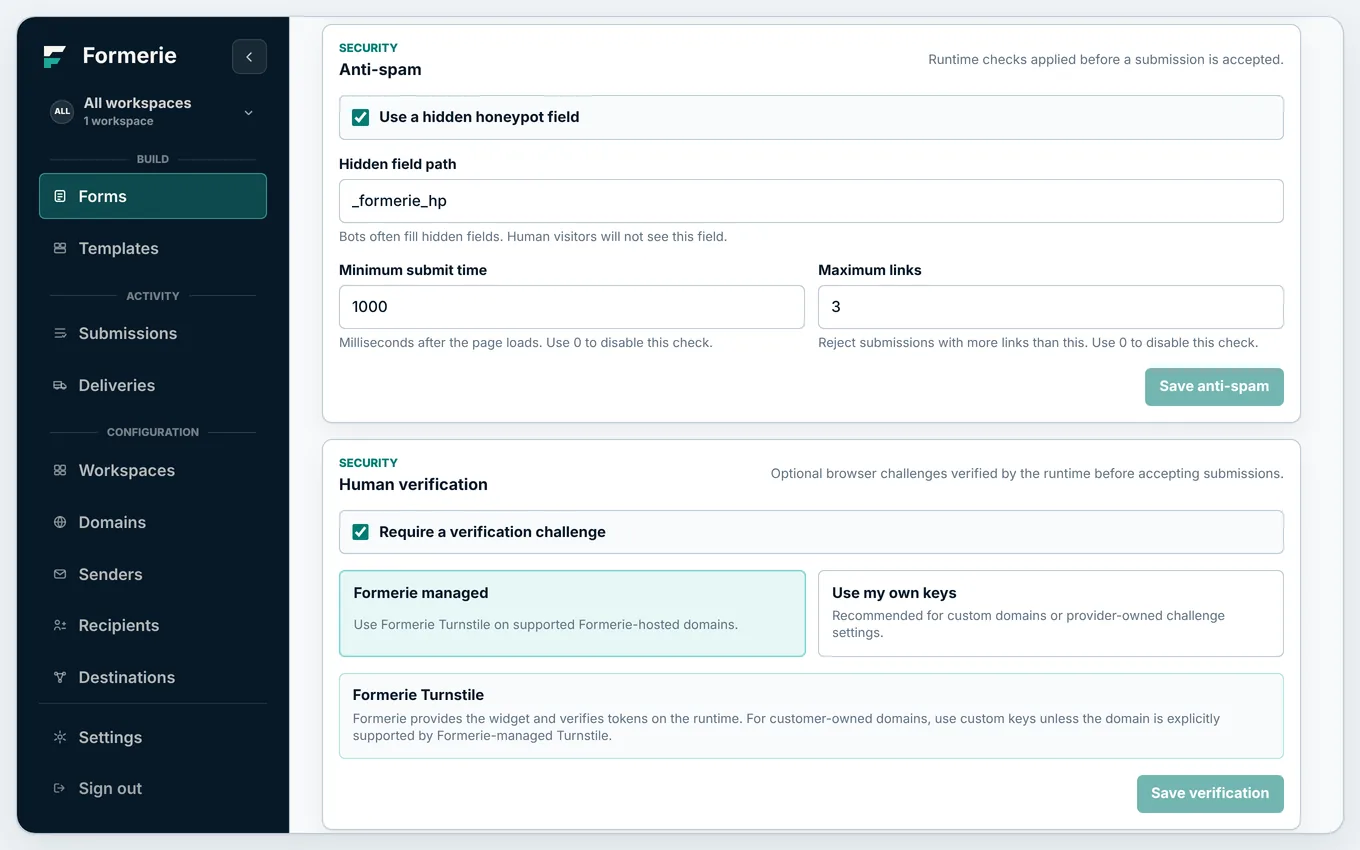The width and height of the screenshot is (1360, 850).
Task: Click the Maximum links input field
Action: pos(1050,307)
